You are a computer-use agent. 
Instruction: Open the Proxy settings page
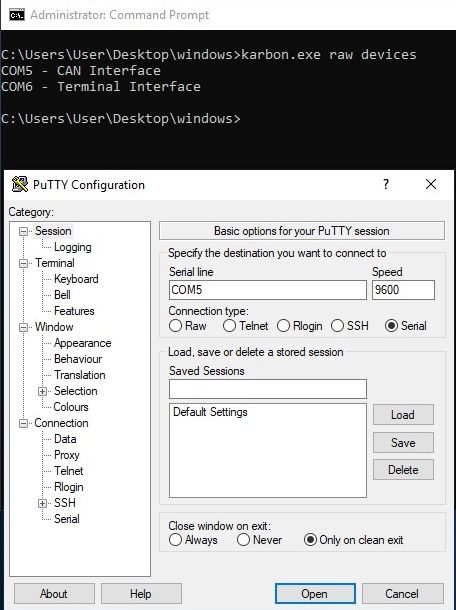[67, 455]
